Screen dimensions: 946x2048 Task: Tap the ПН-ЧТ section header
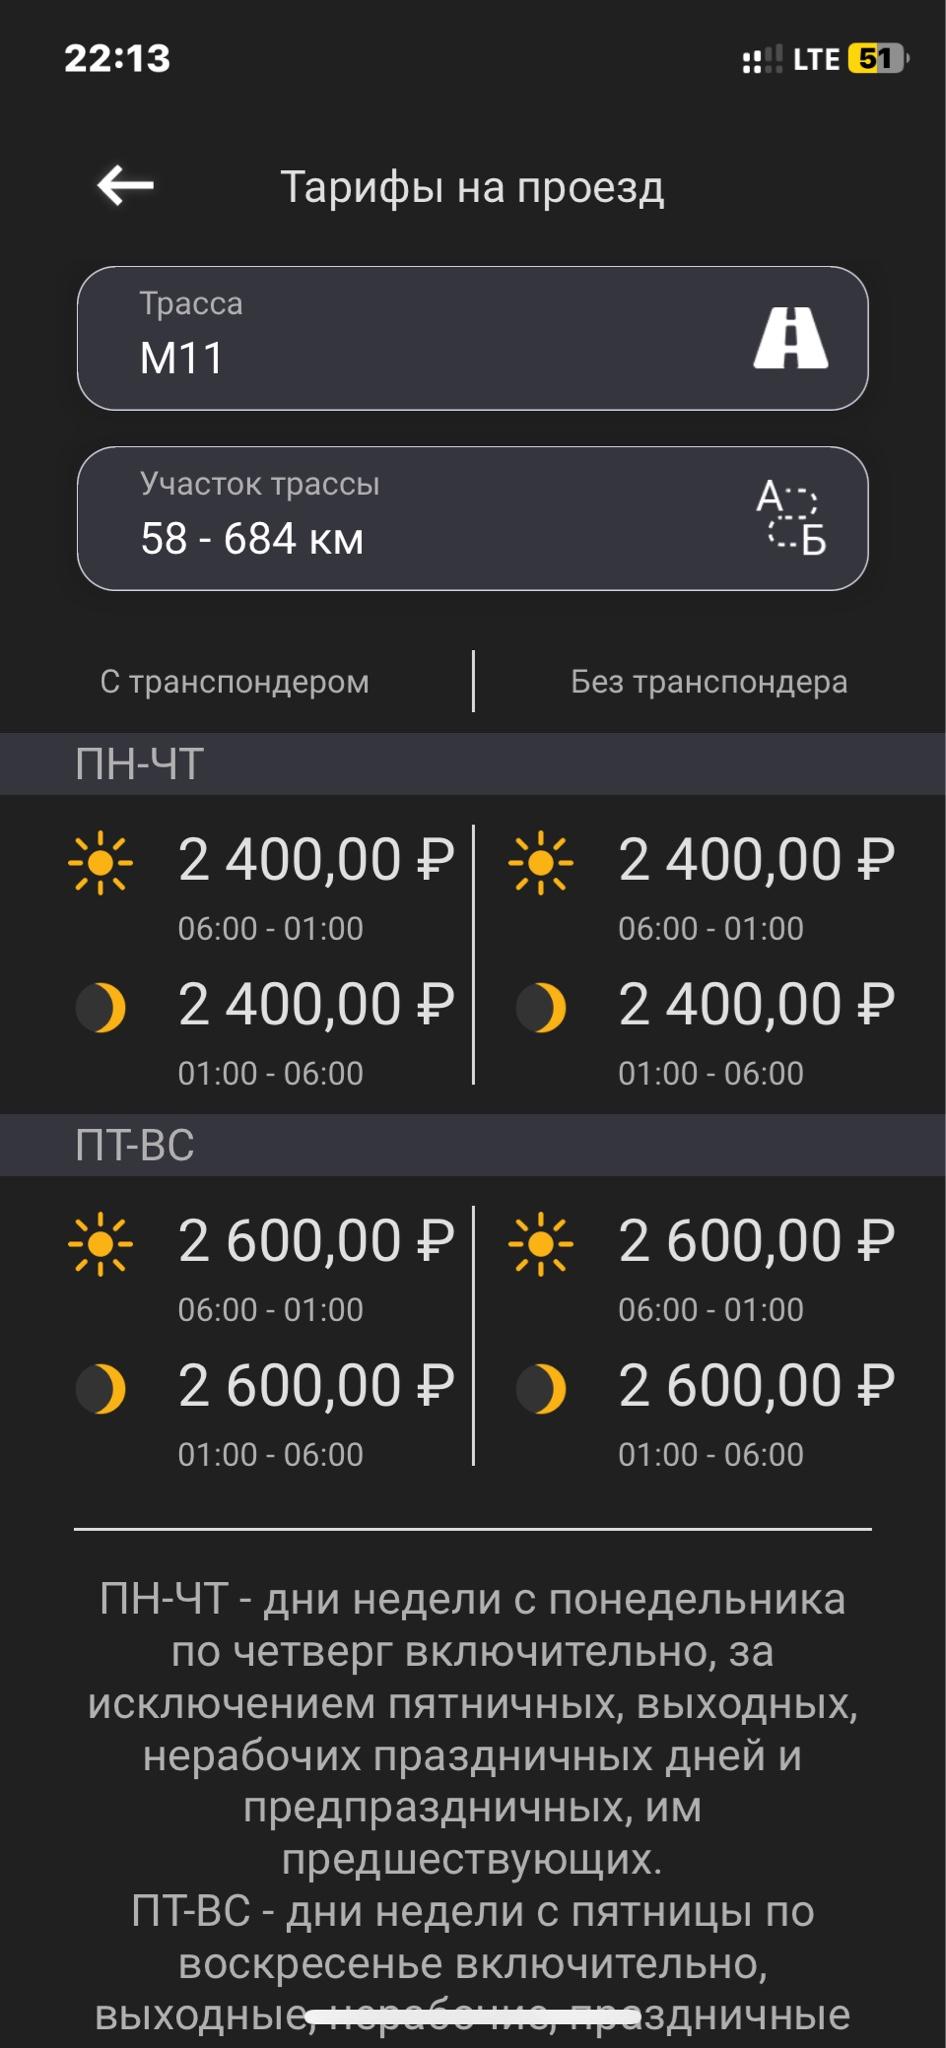[473, 764]
